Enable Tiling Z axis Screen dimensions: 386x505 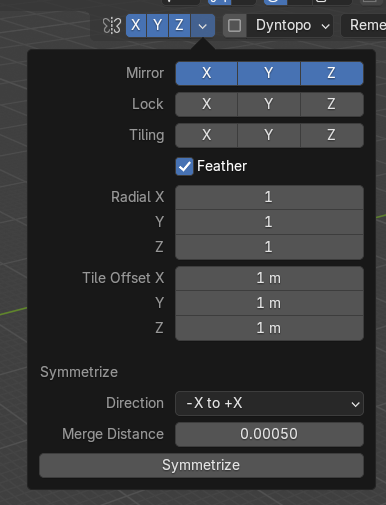(332, 135)
